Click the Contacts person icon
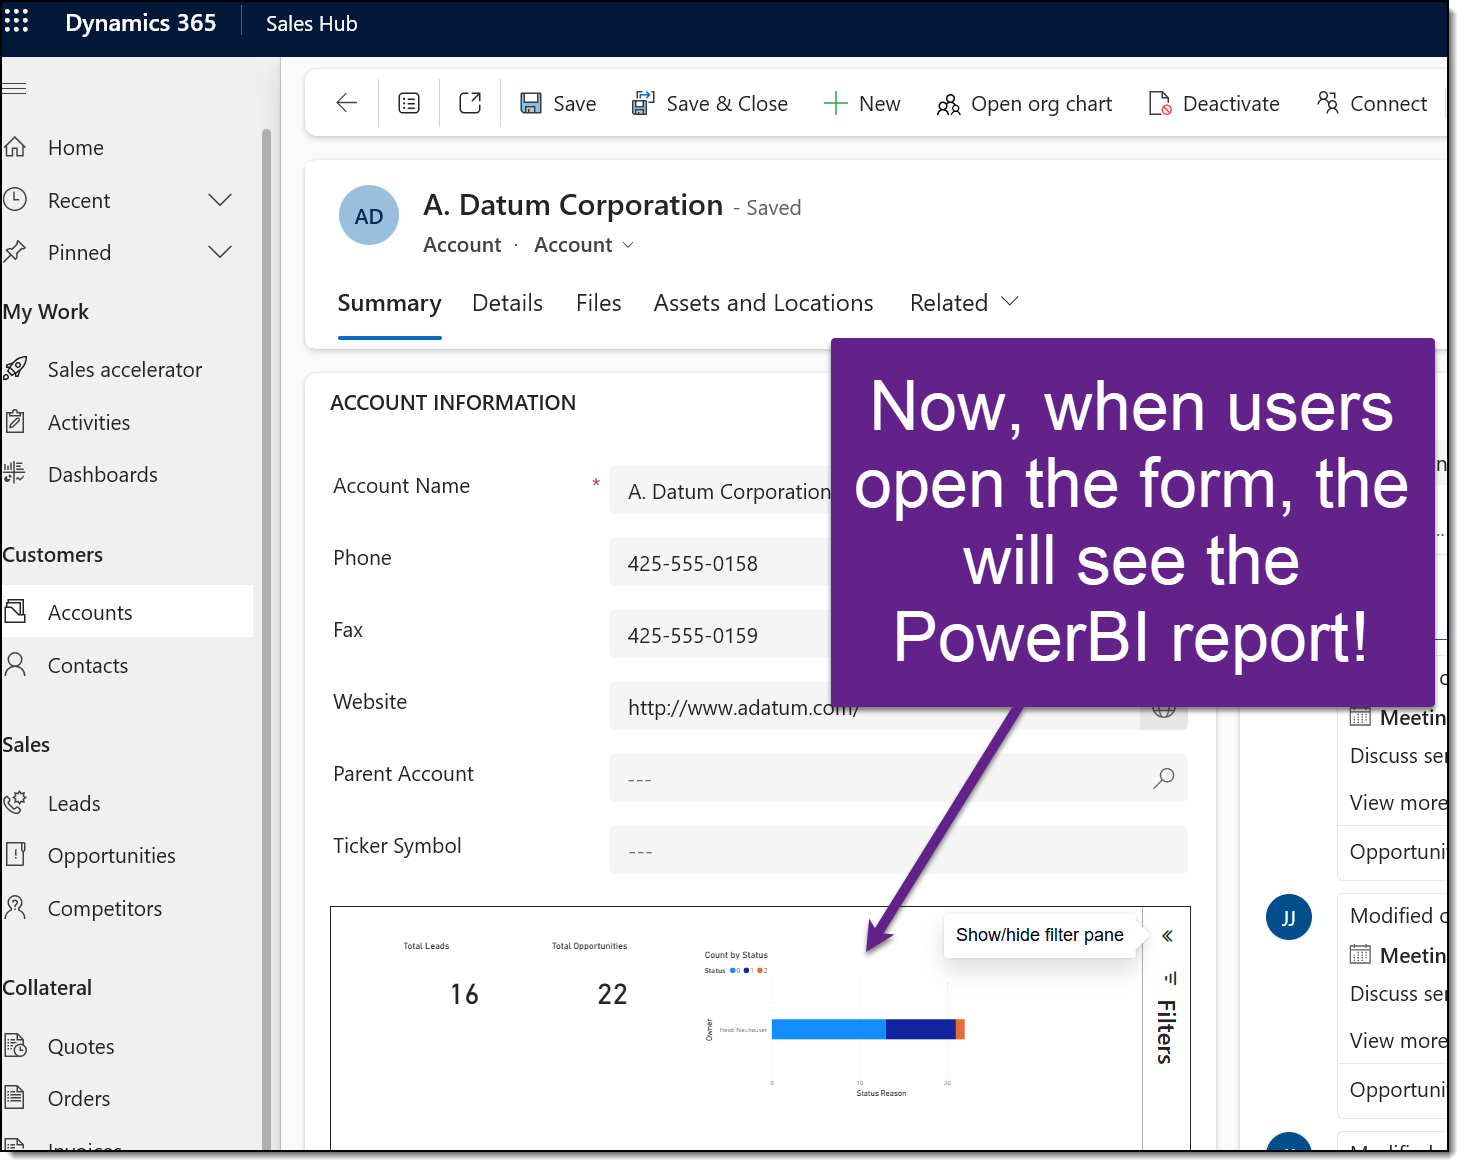 15,664
